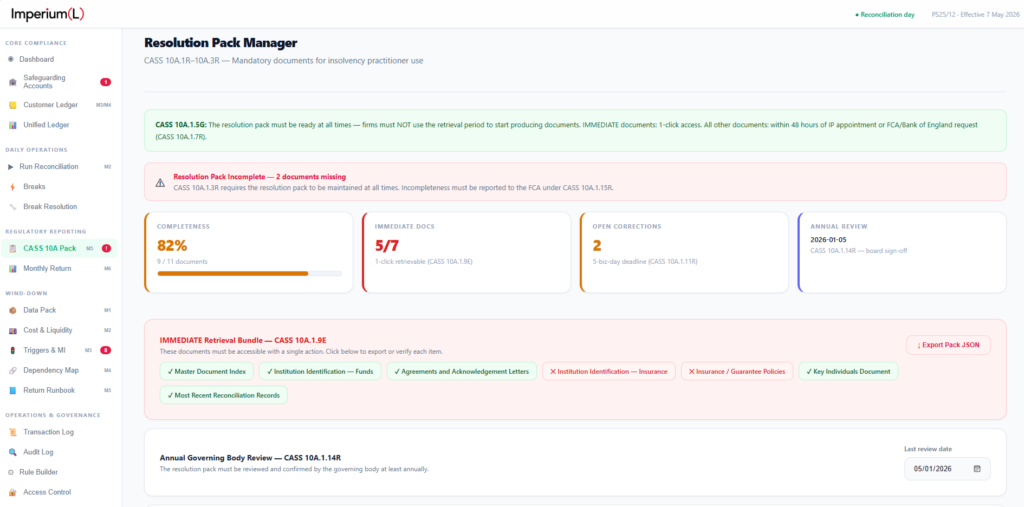The image size is (1024, 507).
Task: Open Safeguarding Accounts section
Action: tap(60, 82)
